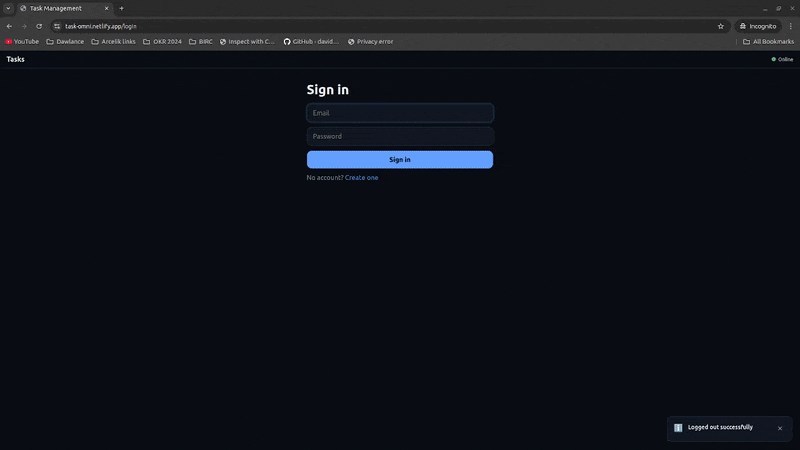Open the Chrome three-dot menu
Viewport: 800px width, 450px height.
pos(791,26)
